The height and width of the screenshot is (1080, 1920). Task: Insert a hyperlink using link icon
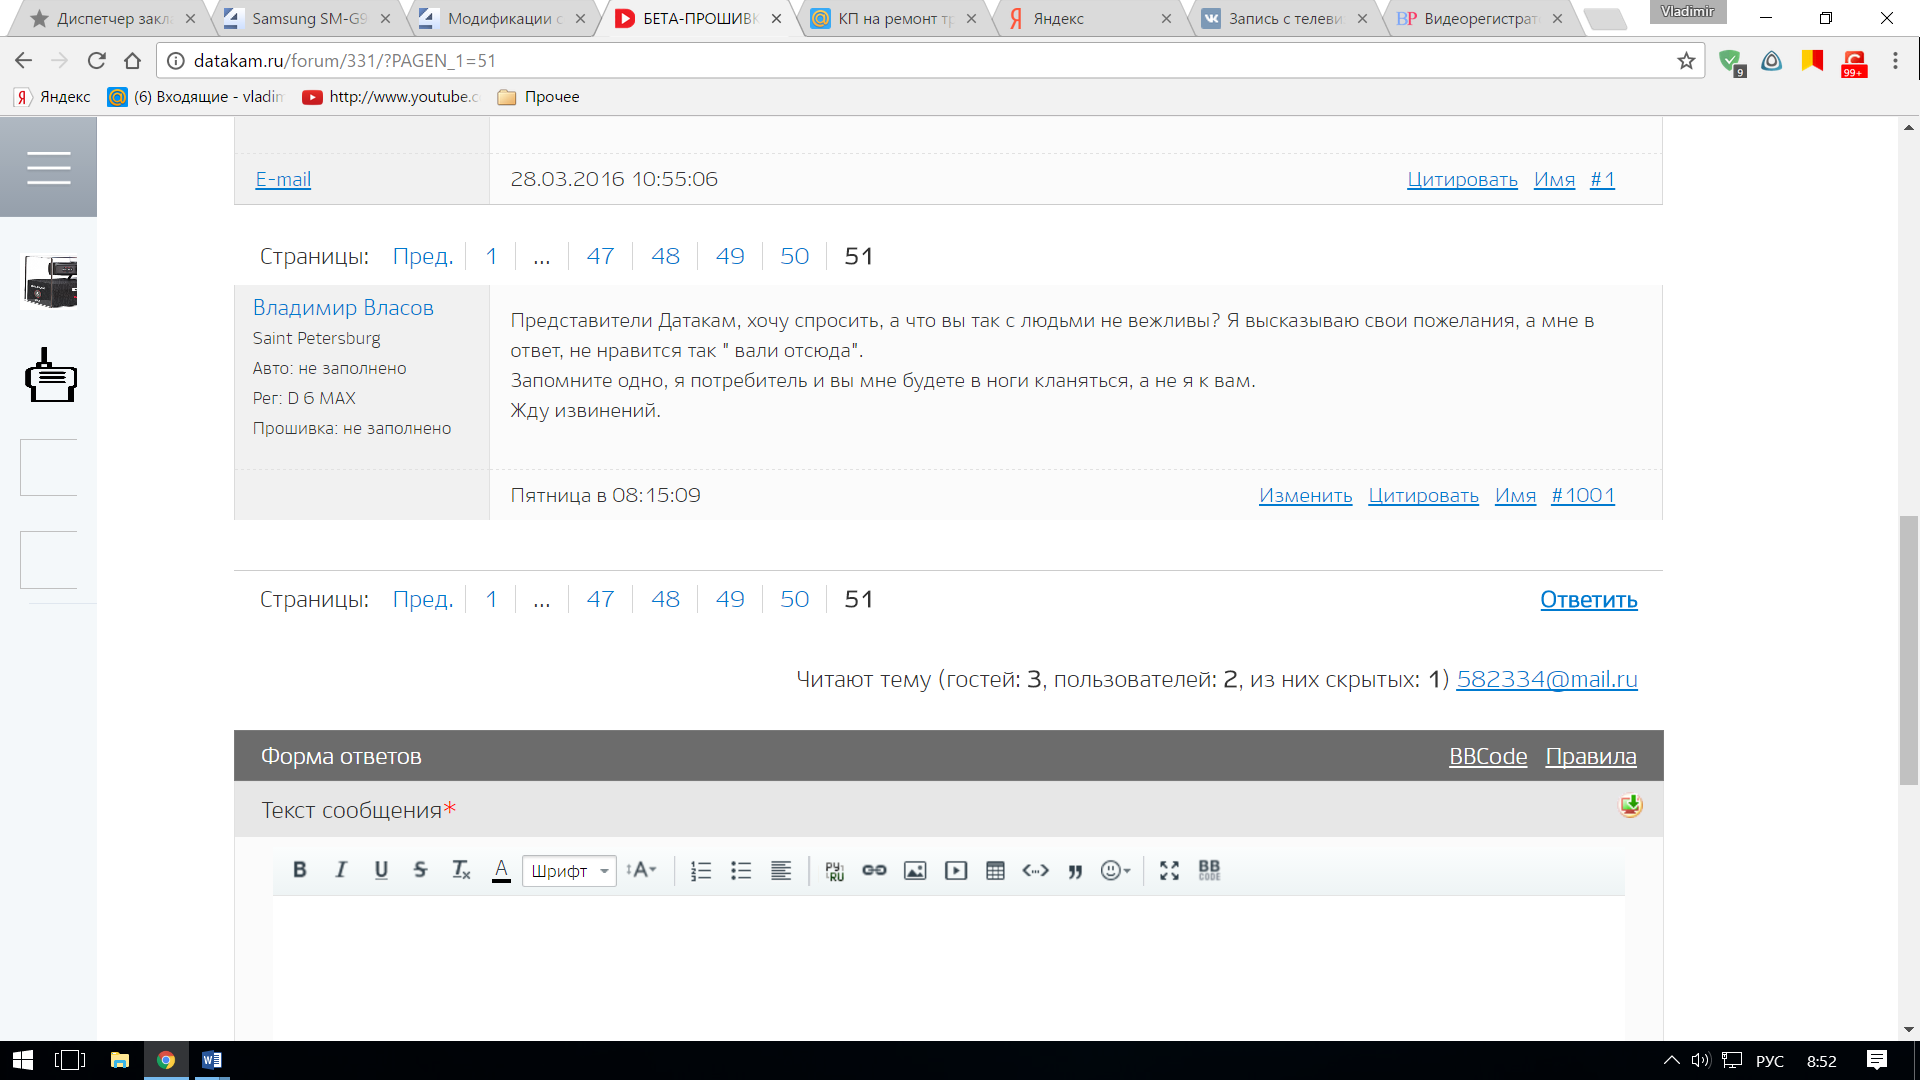[x=874, y=870]
